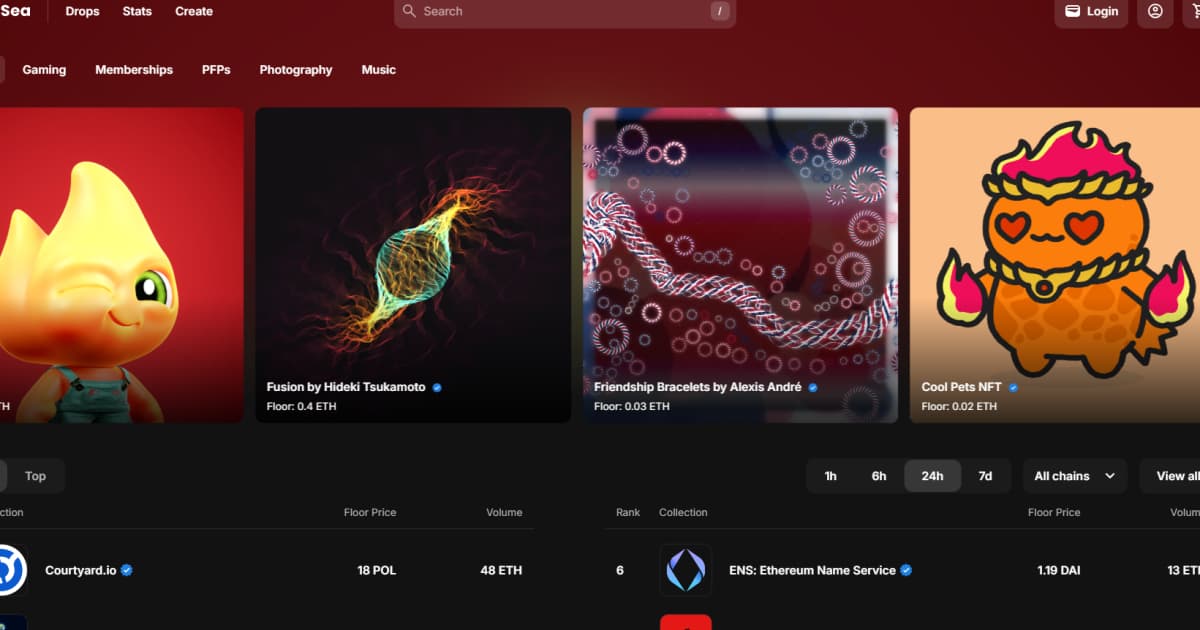
Task: Click Floor: 0.02 ETH text
Action: point(959,407)
